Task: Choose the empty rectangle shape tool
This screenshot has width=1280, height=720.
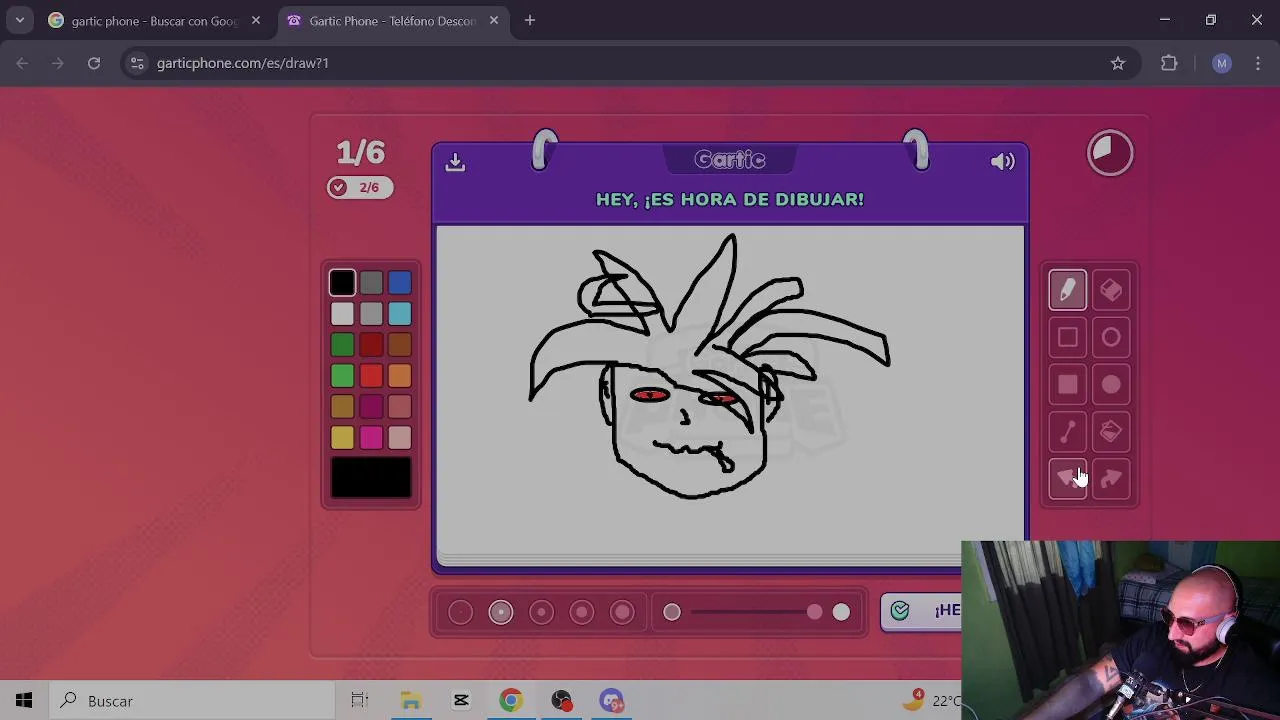Action: click(1067, 337)
